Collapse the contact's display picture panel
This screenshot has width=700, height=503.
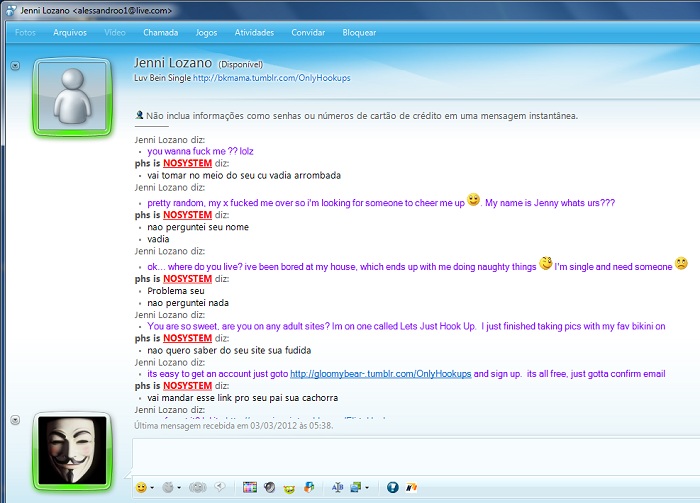(x=15, y=66)
